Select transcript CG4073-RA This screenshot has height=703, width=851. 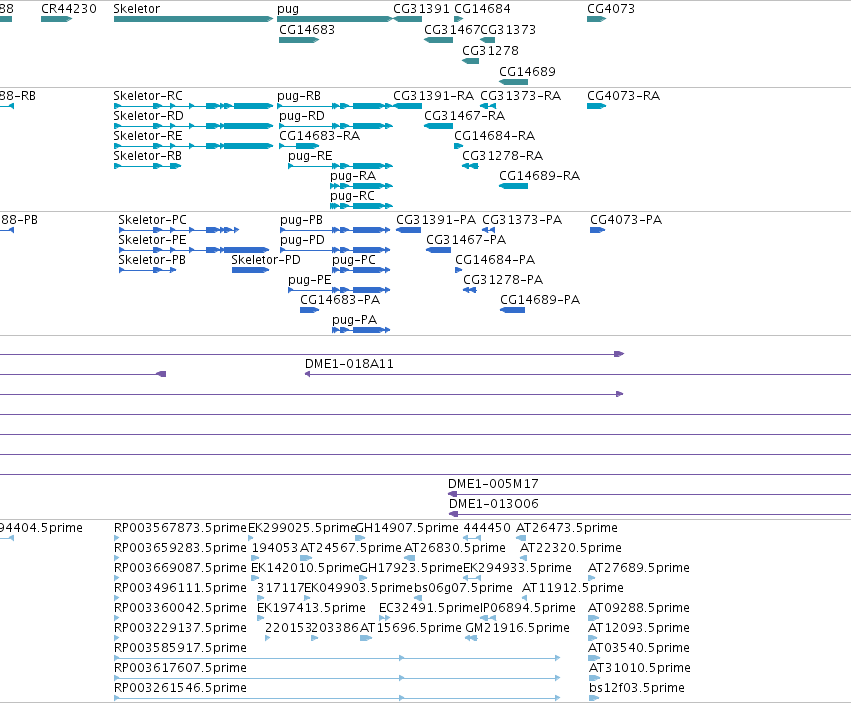[624, 96]
